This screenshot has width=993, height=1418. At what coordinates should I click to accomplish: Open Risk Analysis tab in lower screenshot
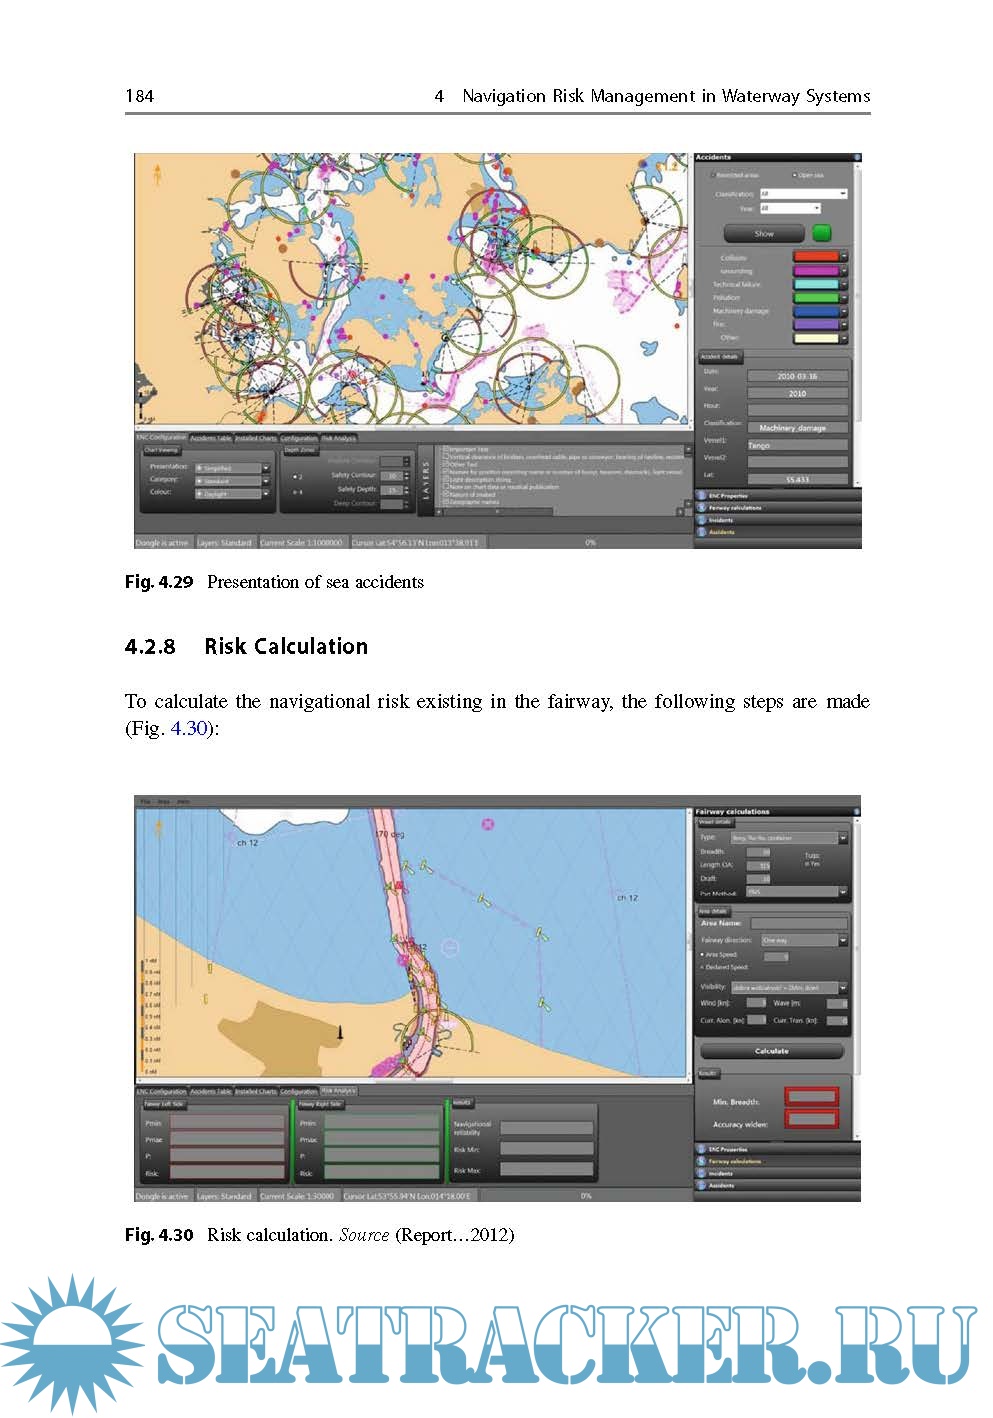(338, 1091)
